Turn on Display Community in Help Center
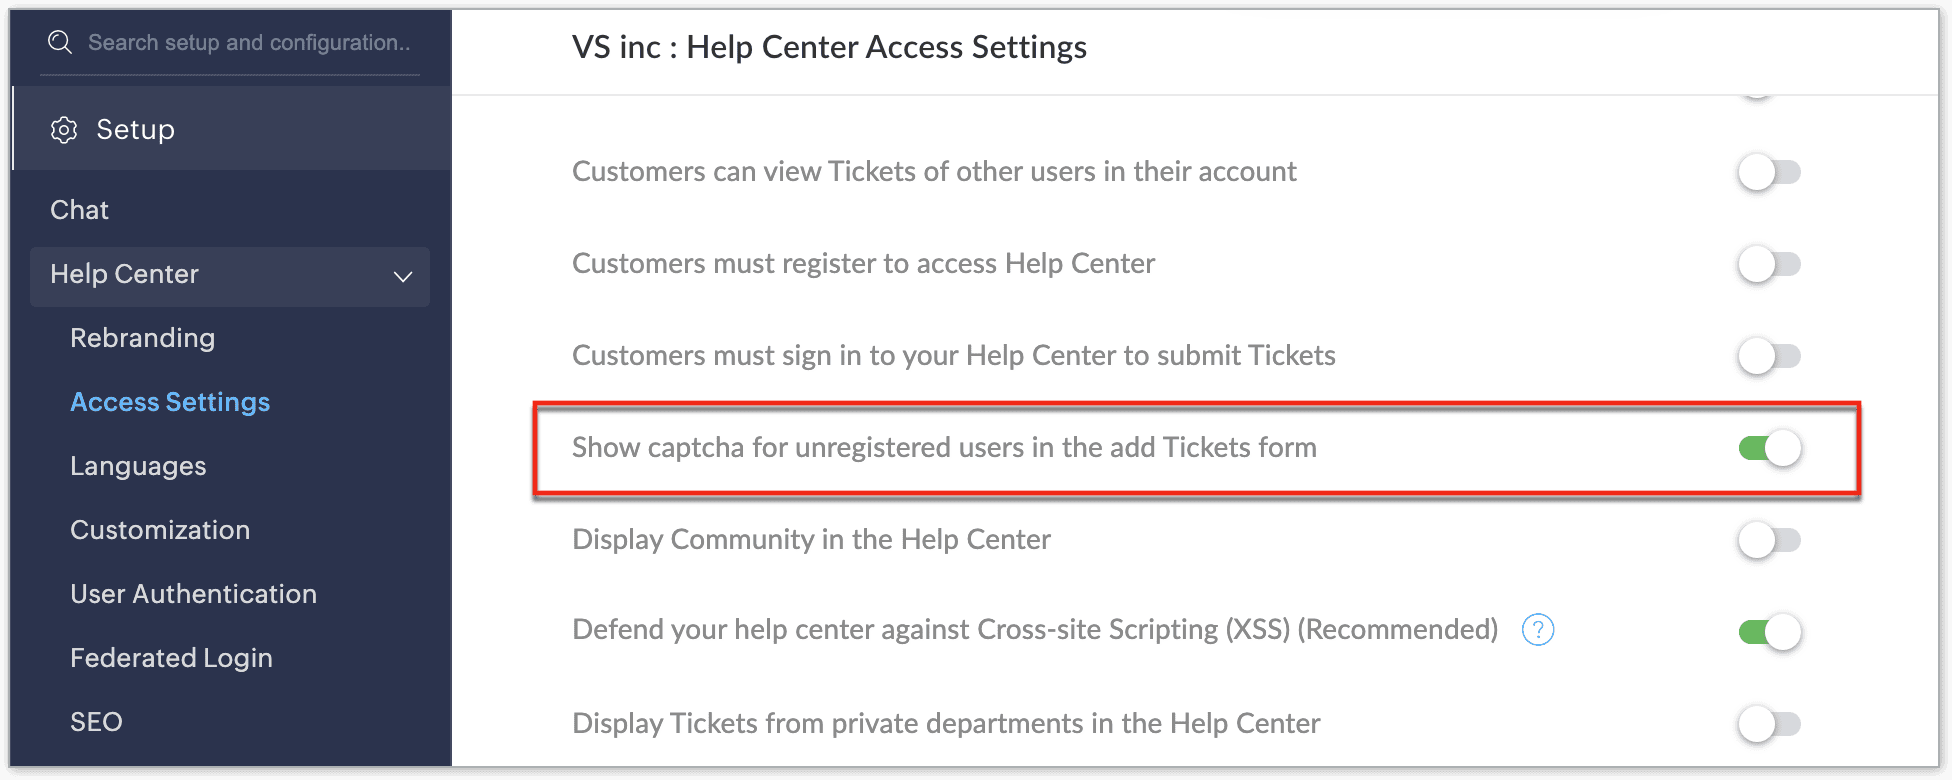 (1768, 540)
